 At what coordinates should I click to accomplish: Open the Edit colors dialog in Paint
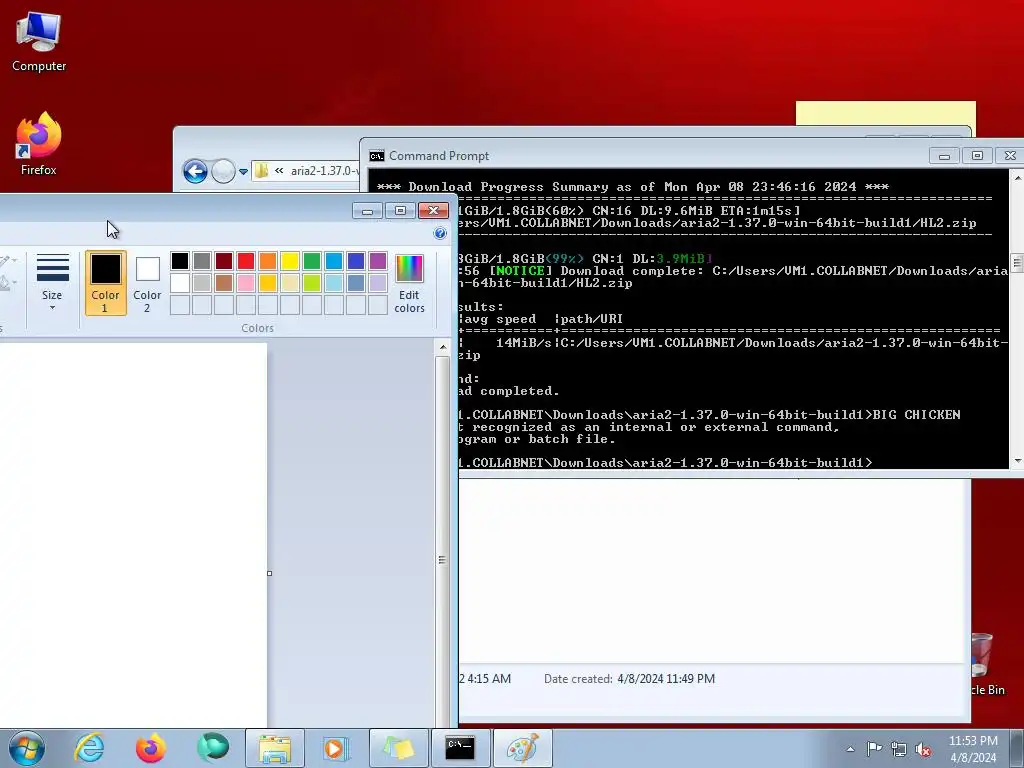pyautogui.click(x=409, y=283)
